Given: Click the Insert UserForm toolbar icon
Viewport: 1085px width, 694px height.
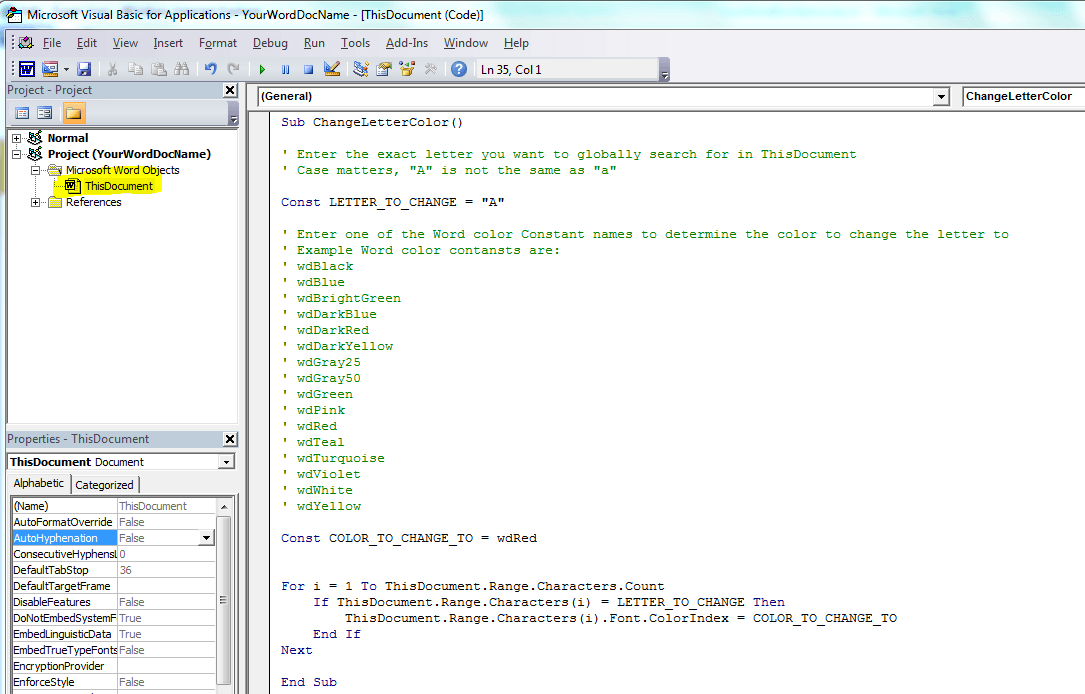Looking at the screenshot, I should 50,69.
